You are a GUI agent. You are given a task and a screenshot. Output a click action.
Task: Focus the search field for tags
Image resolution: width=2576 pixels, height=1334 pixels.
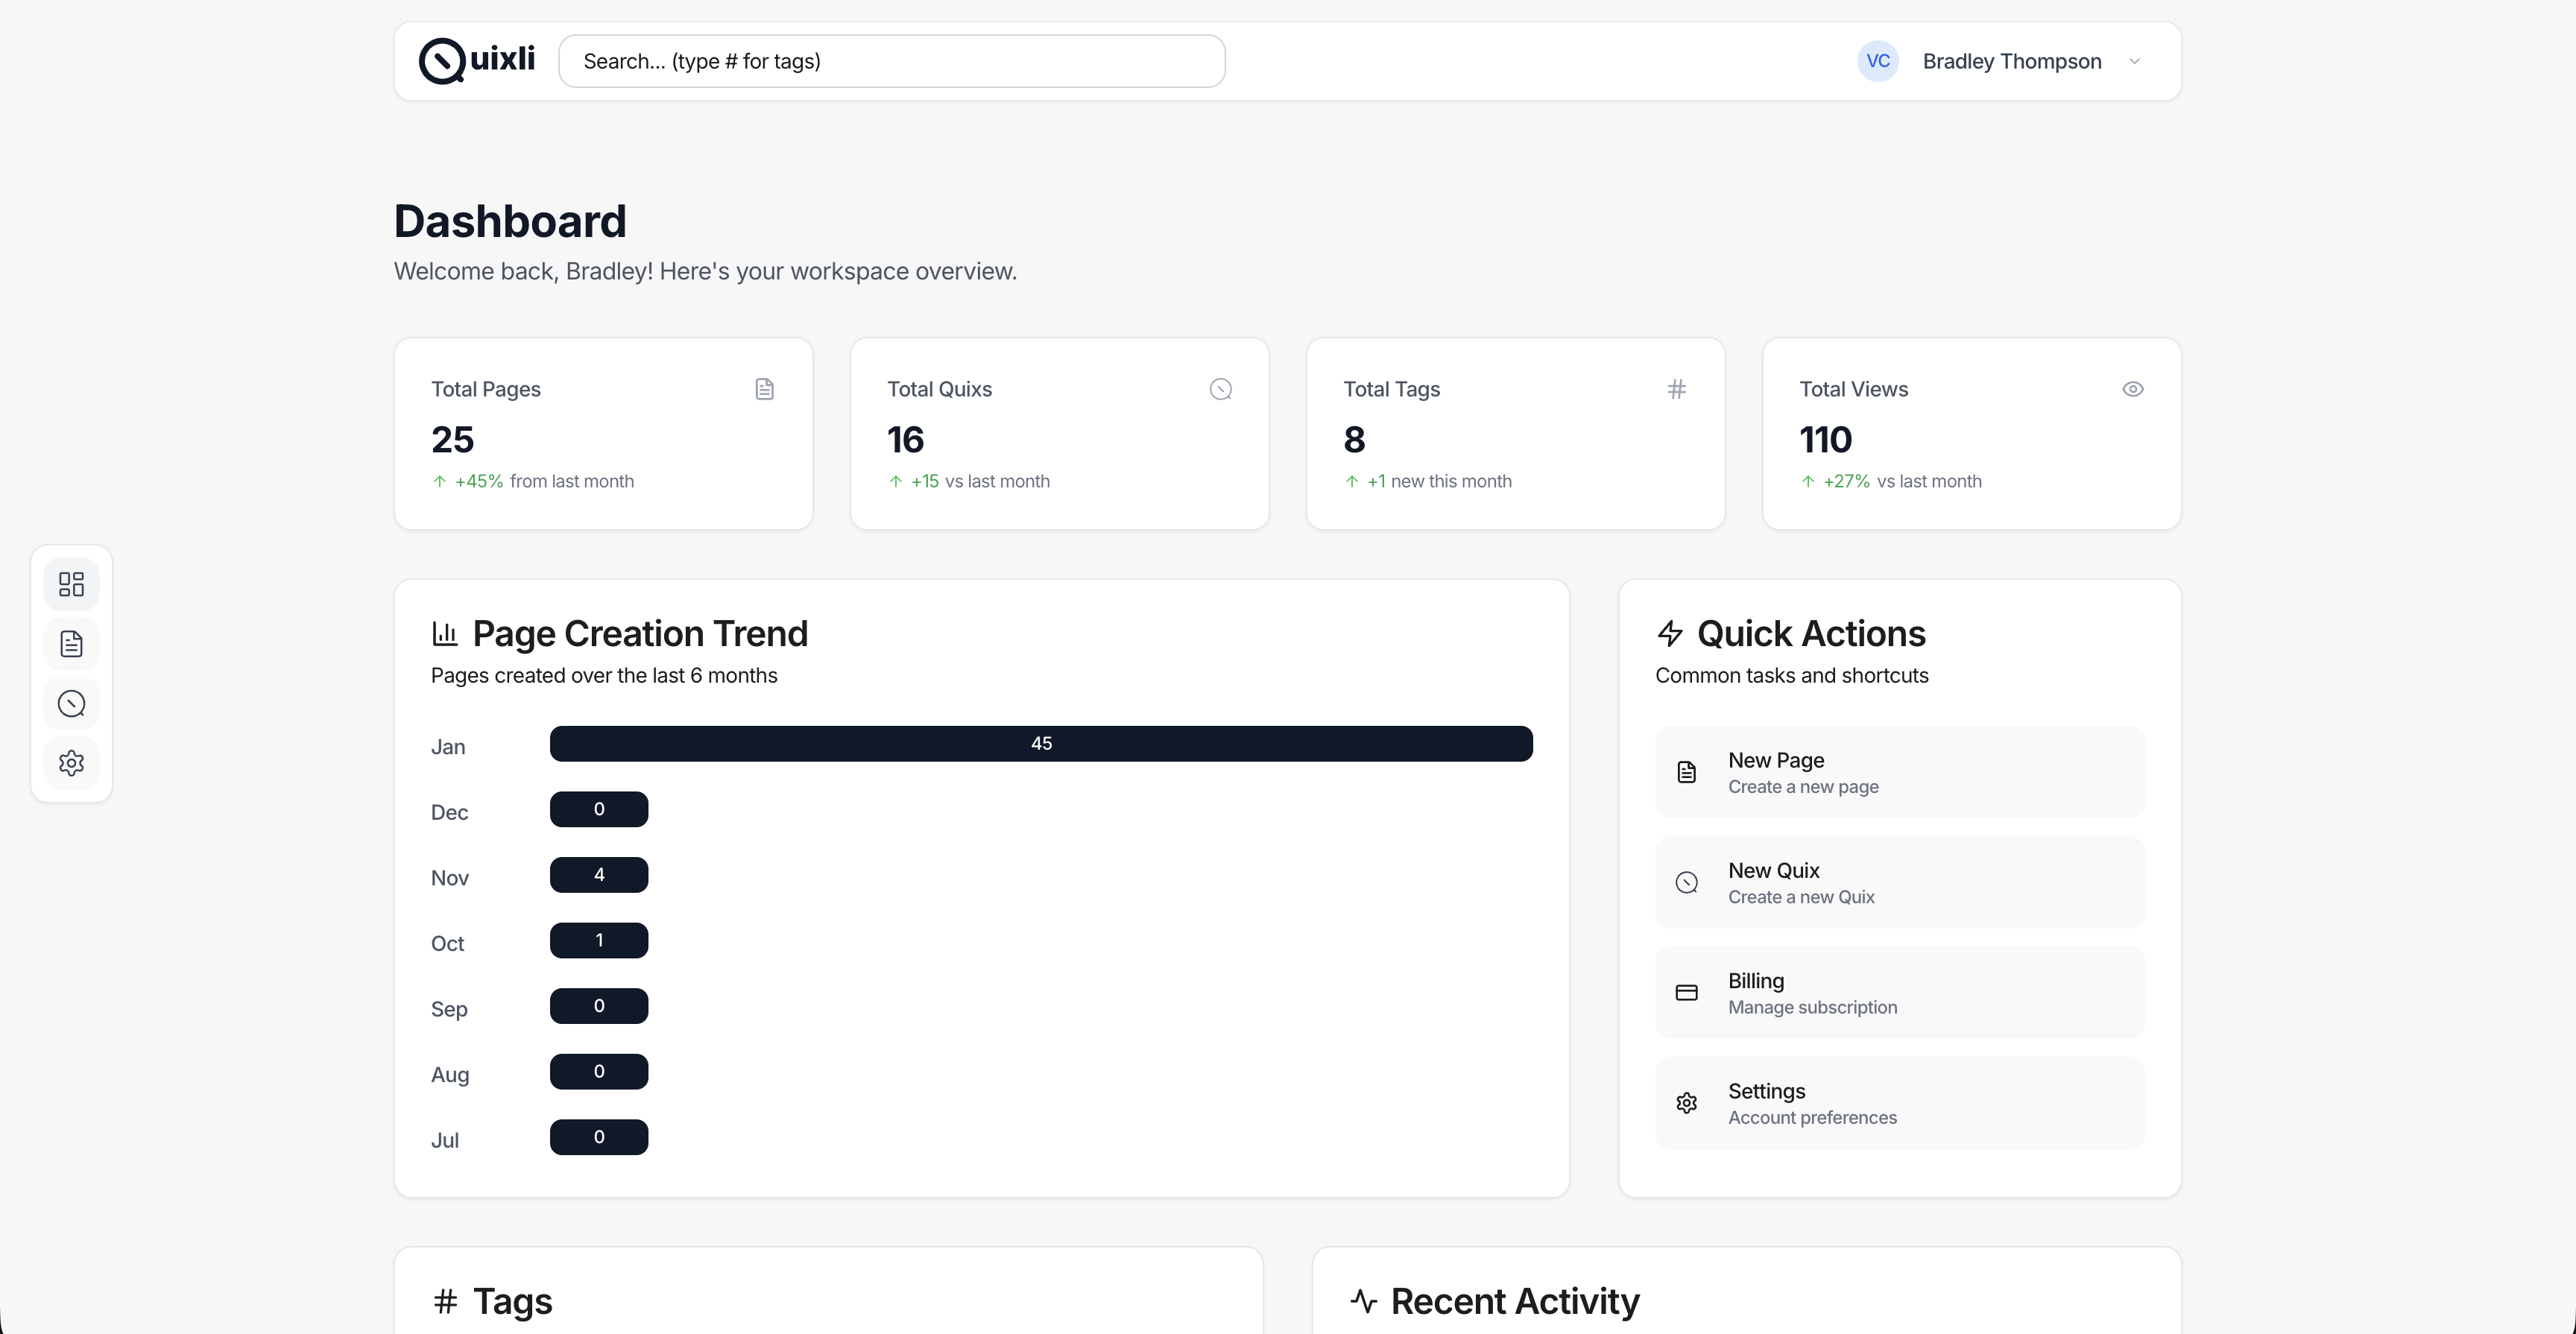coord(891,61)
